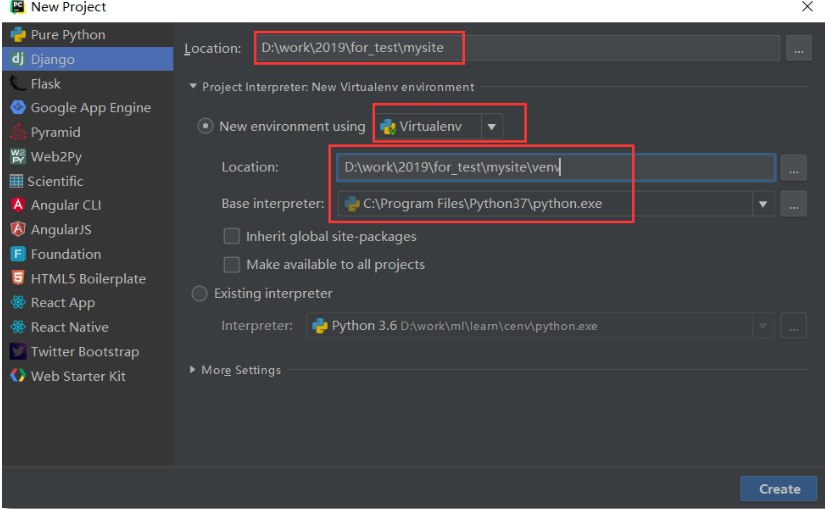Check Make available to all projects
The height and width of the screenshot is (509, 825).
coord(232,264)
